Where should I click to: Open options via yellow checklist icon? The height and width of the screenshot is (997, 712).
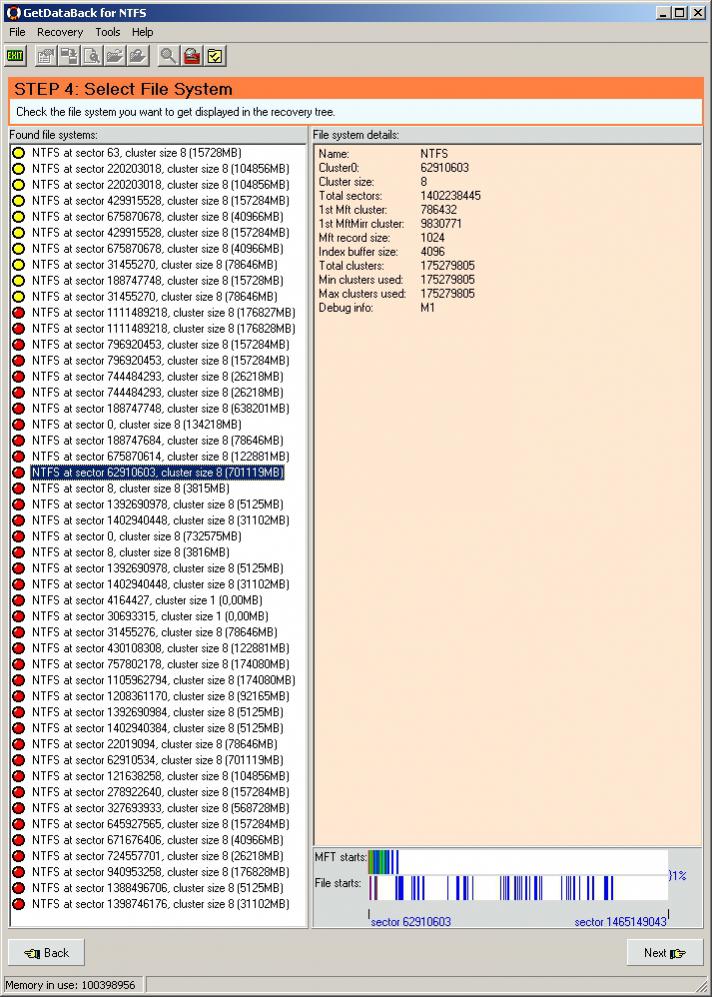pyautogui.click(x=216, y=56)
